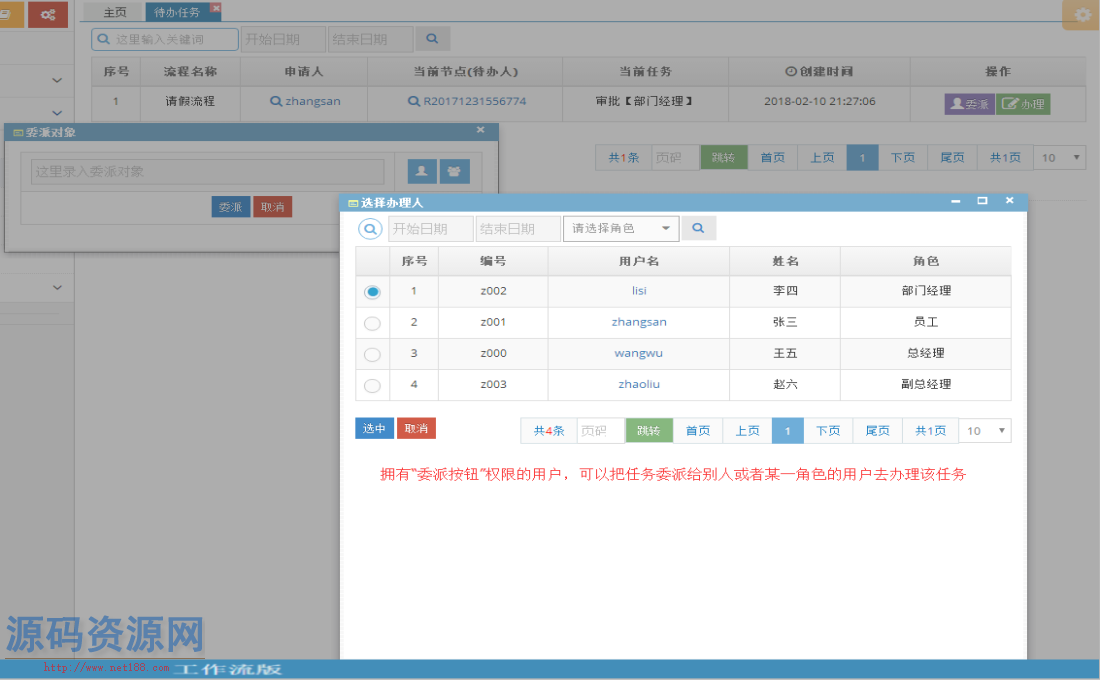Click 下页 in the dialog pager
The image size is (1100, 680).
click(x=829, y=430)
